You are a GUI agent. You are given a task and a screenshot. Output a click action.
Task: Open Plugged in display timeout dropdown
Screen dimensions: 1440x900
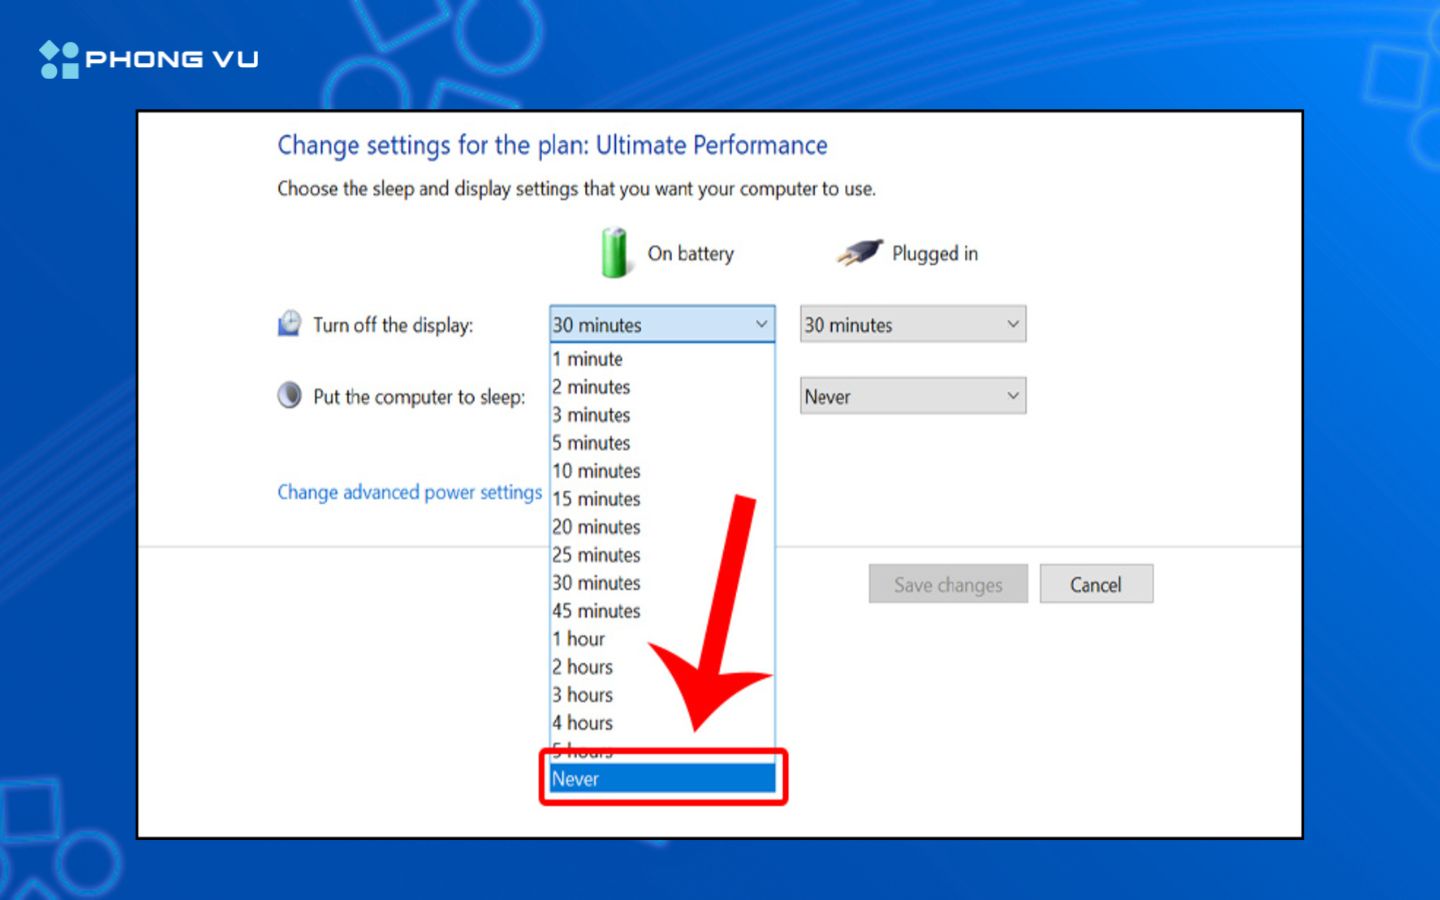pyautogui.click(x=912, y=324)
